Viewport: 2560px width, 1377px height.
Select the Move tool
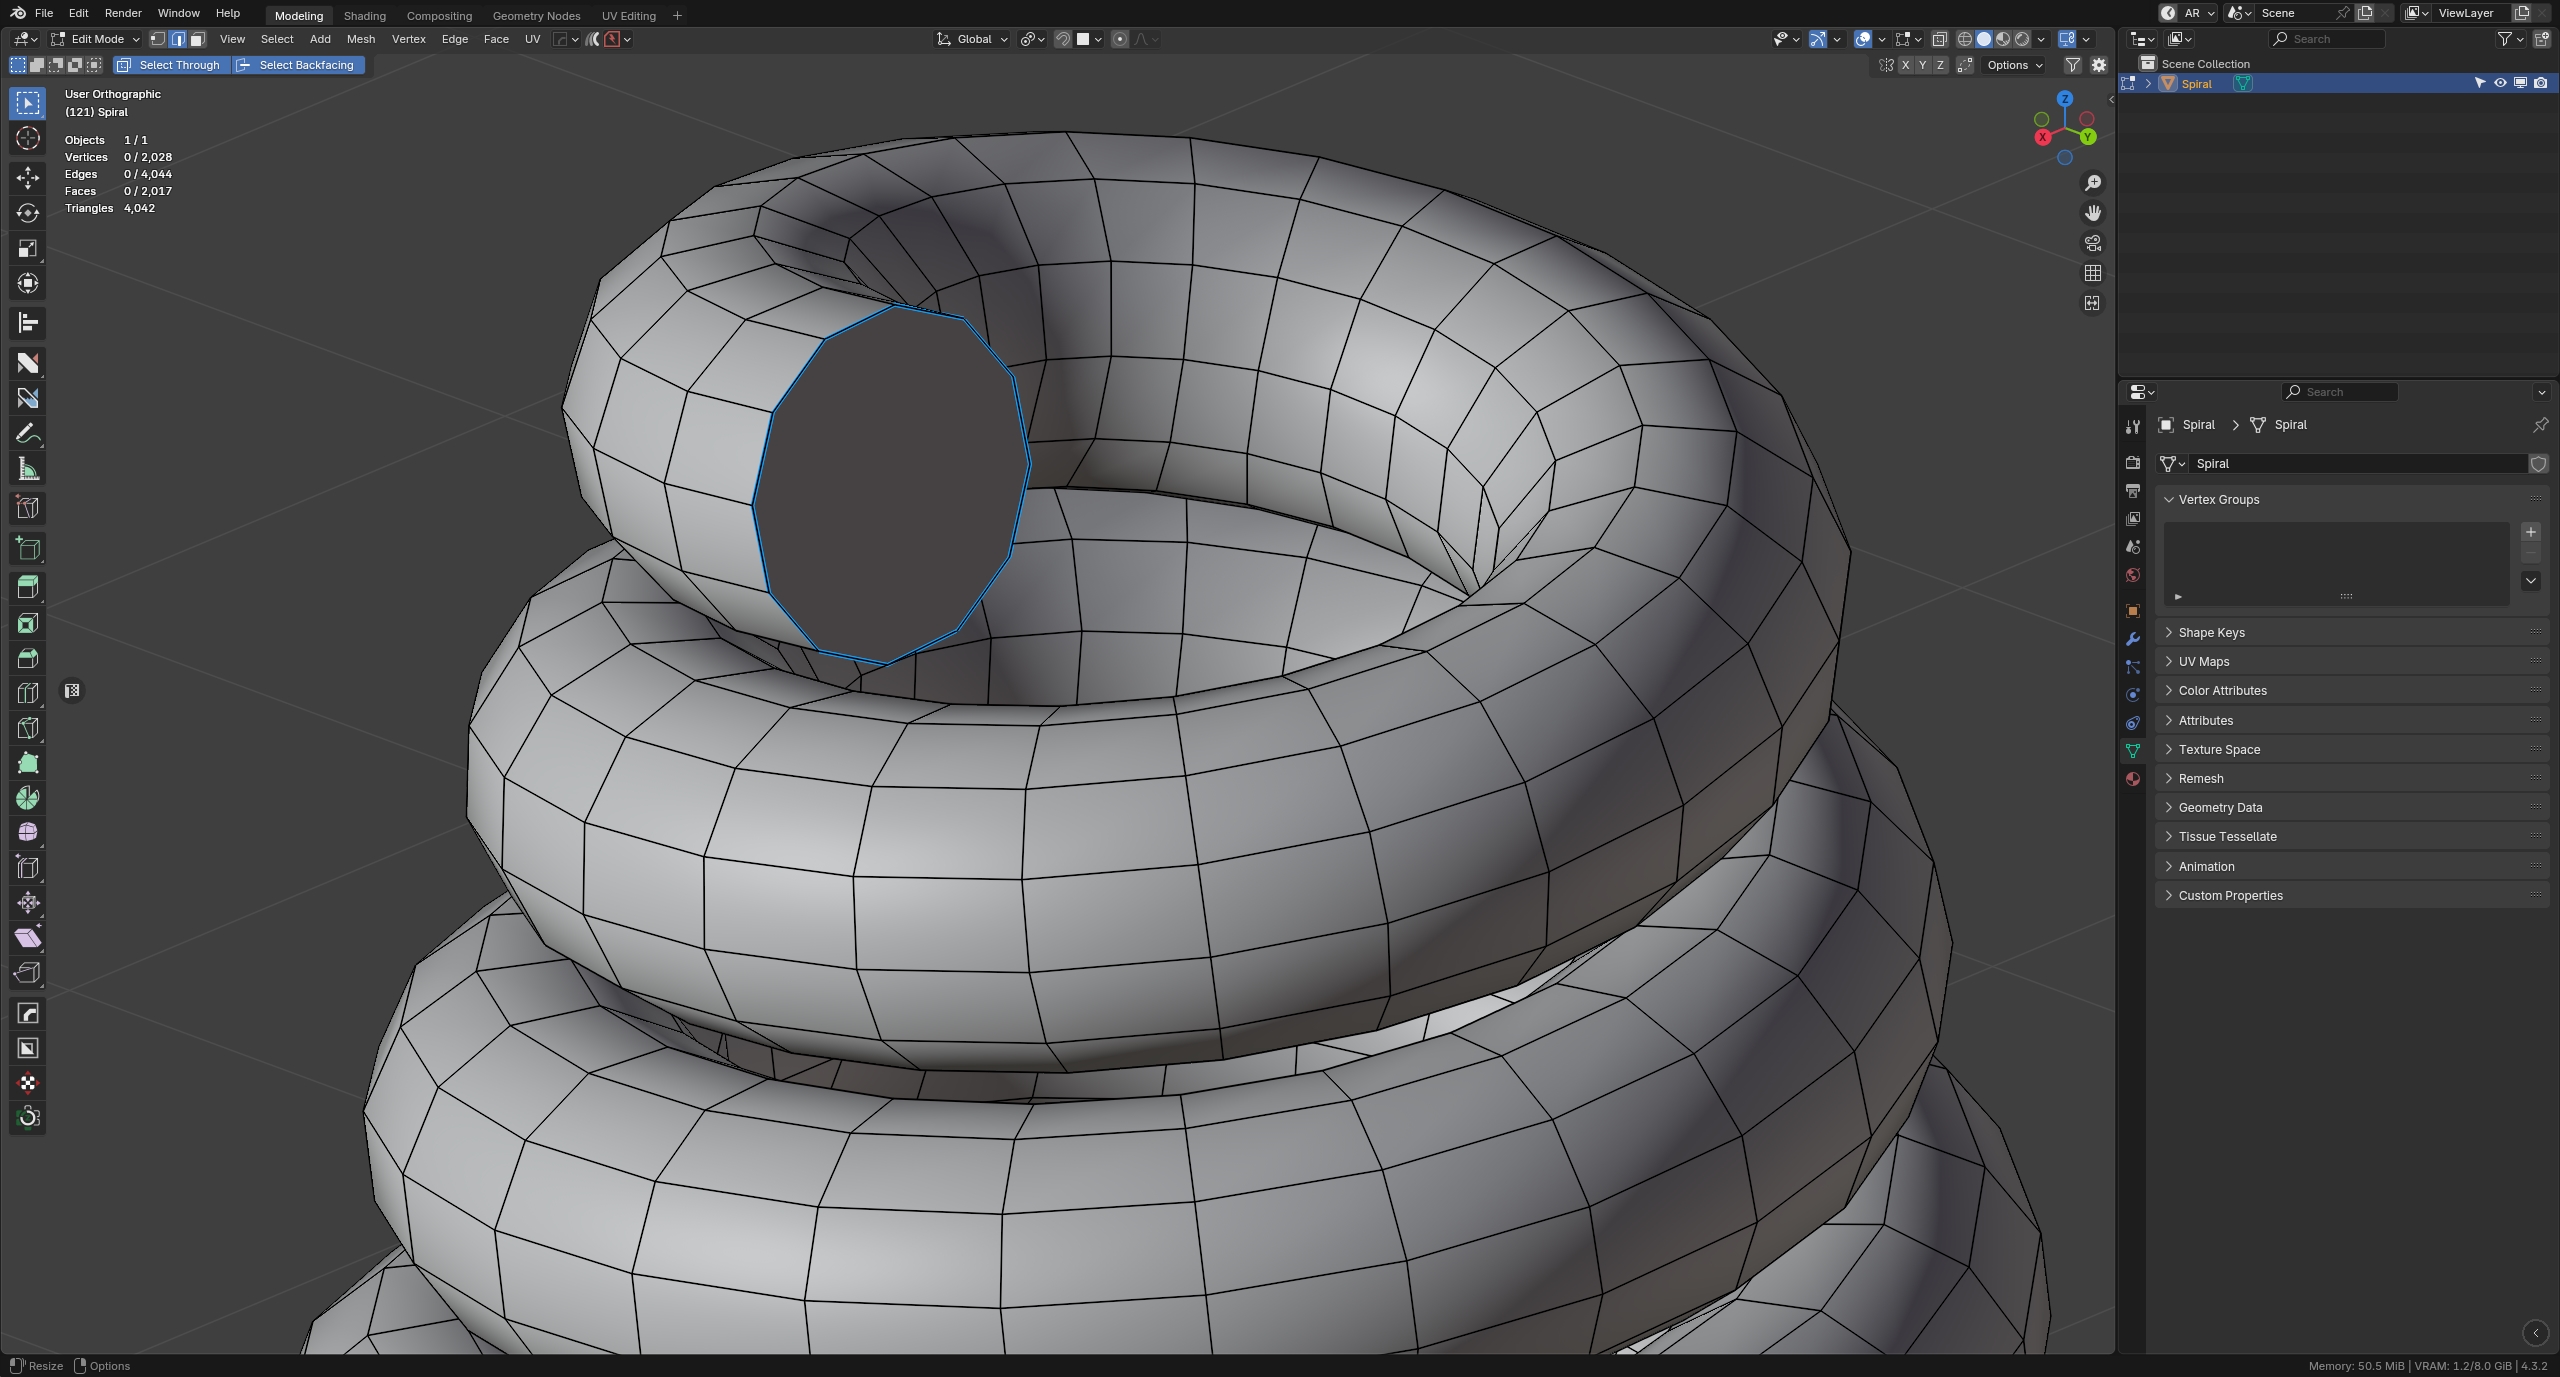tap(28, 178)
